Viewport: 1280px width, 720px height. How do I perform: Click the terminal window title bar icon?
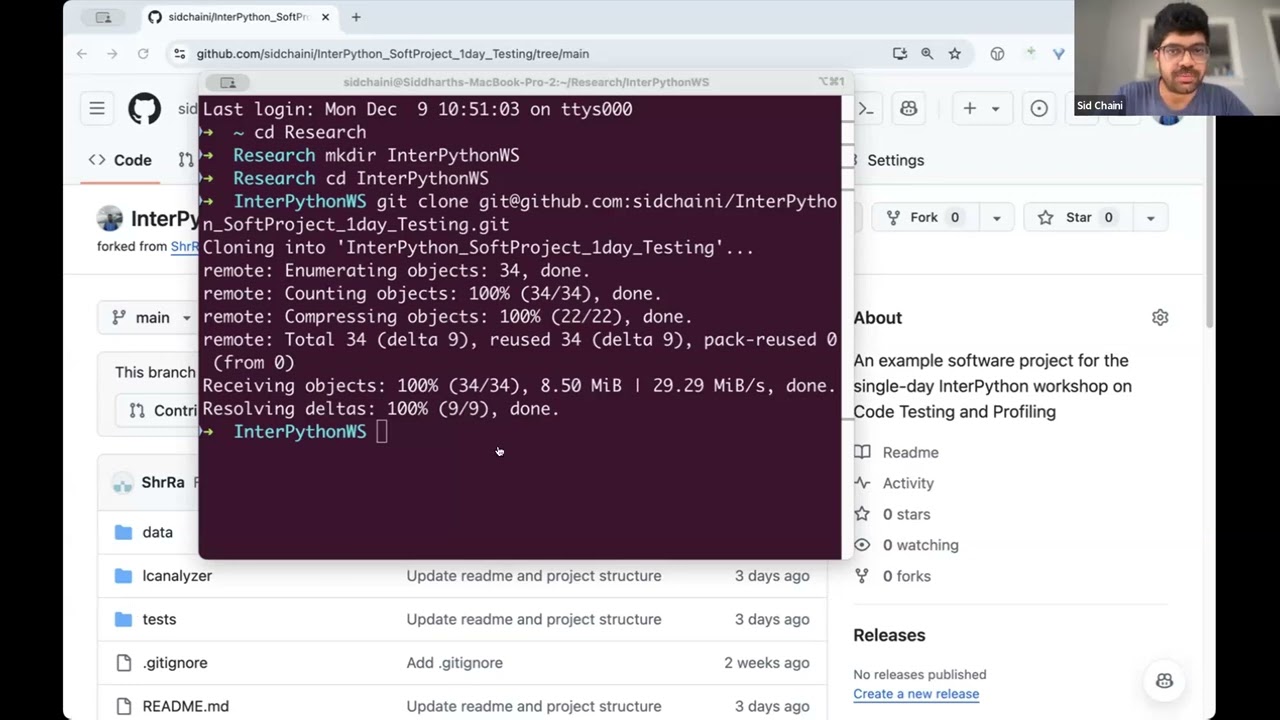(228, 82)
